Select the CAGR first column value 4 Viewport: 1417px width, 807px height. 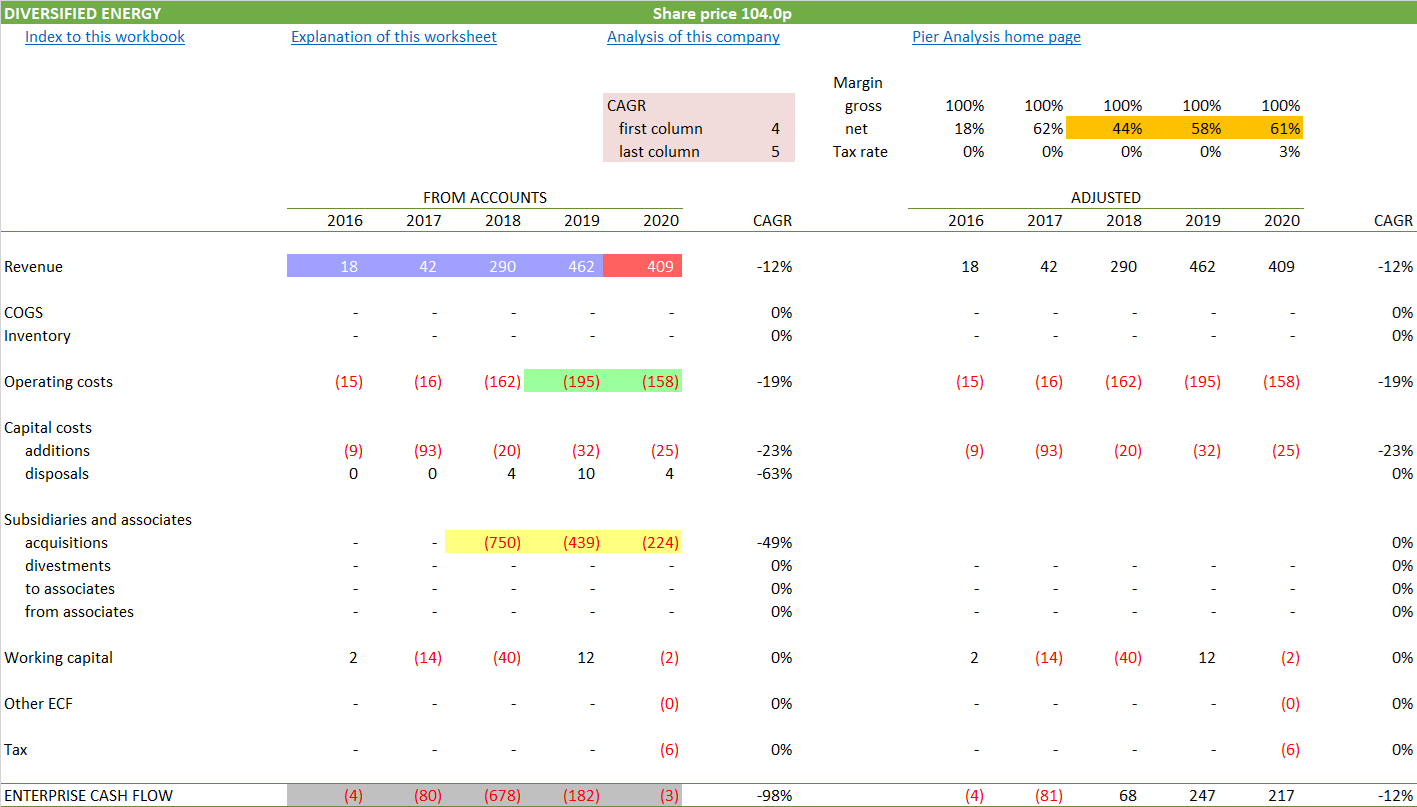click(775, 129)
